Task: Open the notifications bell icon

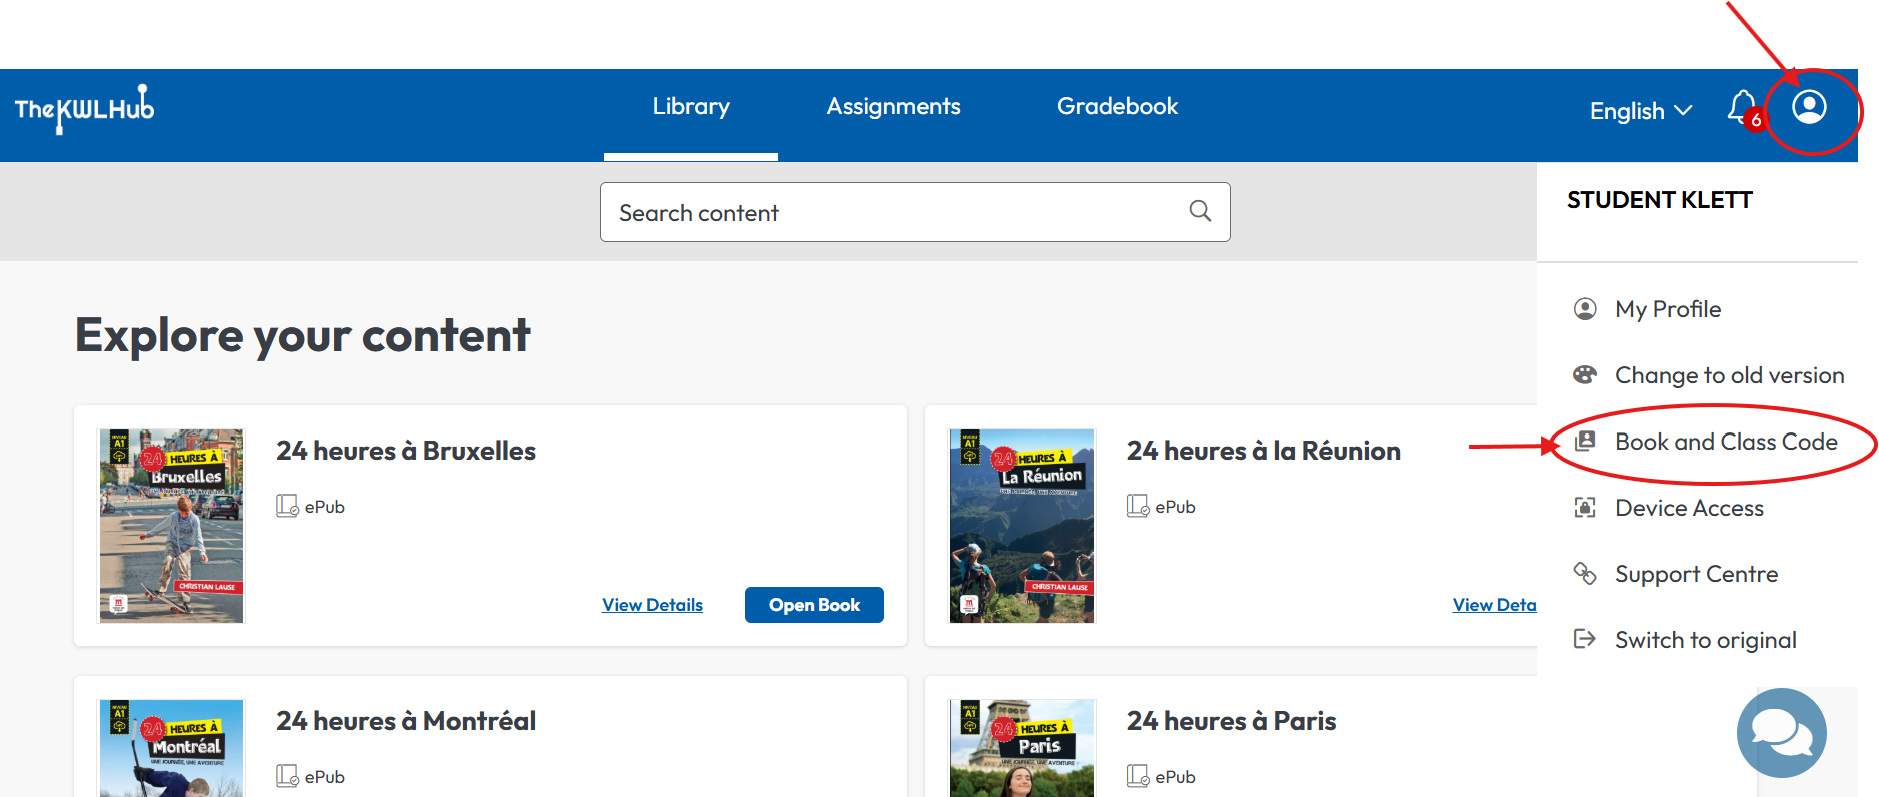Action: click(1741, 107)
